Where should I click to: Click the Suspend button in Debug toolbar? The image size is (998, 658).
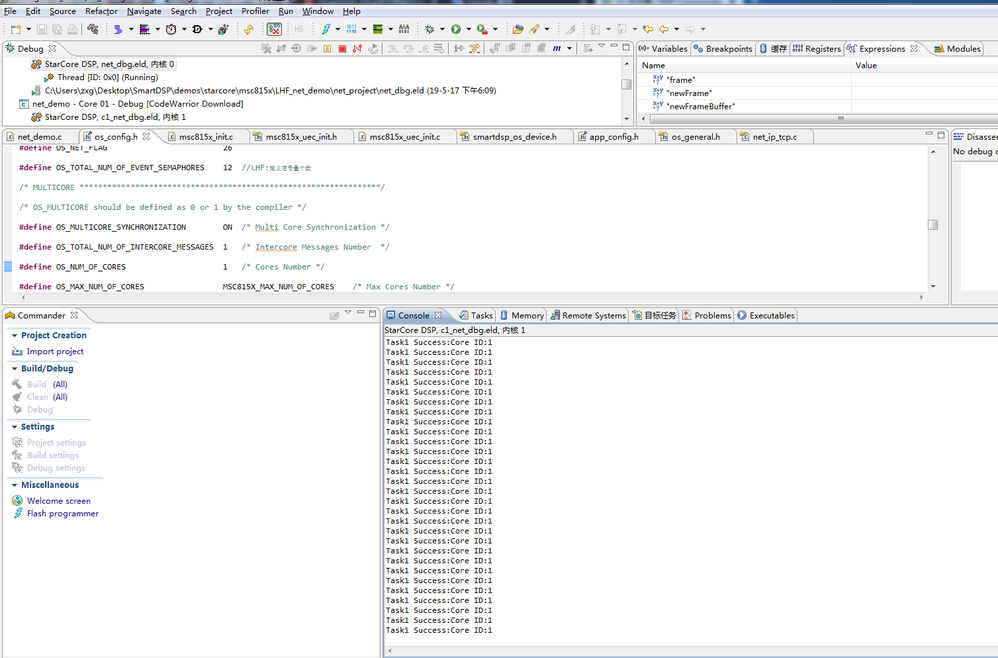pos(327,48)
